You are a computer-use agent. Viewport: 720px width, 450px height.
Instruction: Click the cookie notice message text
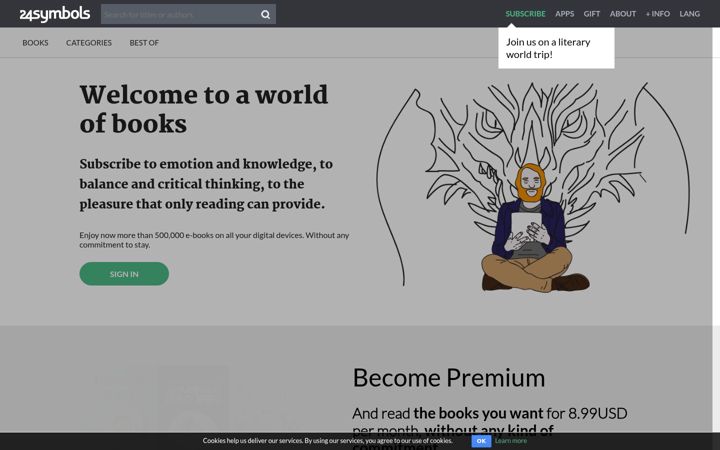(x=327, y=441)
